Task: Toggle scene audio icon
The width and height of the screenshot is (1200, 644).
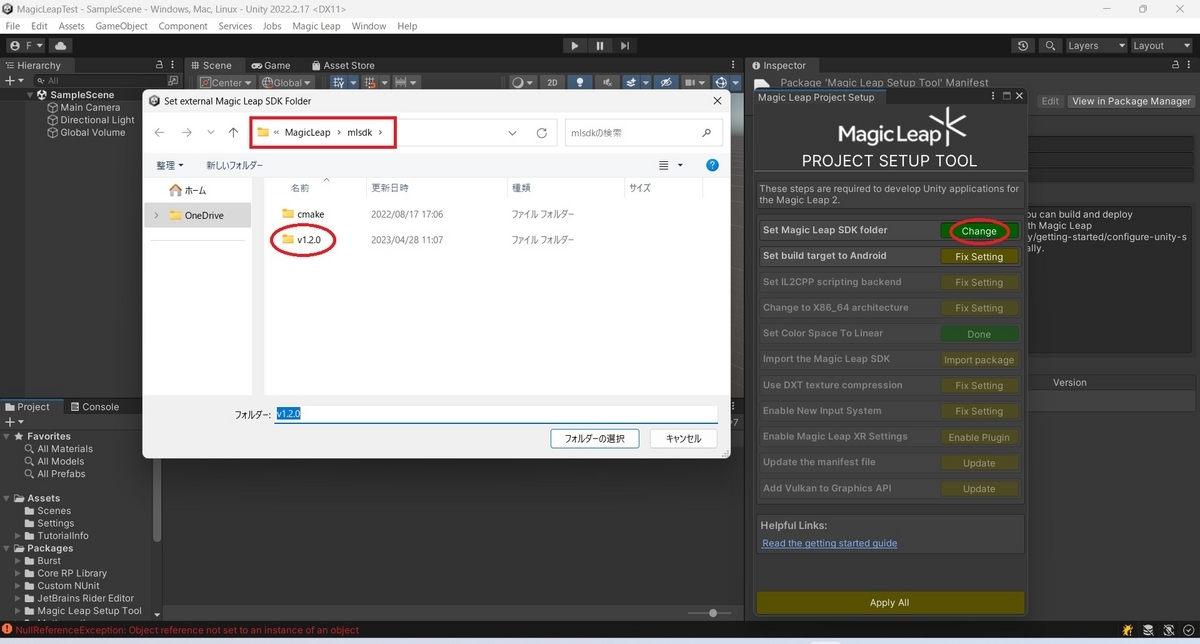Action: [x=606, y=83]
